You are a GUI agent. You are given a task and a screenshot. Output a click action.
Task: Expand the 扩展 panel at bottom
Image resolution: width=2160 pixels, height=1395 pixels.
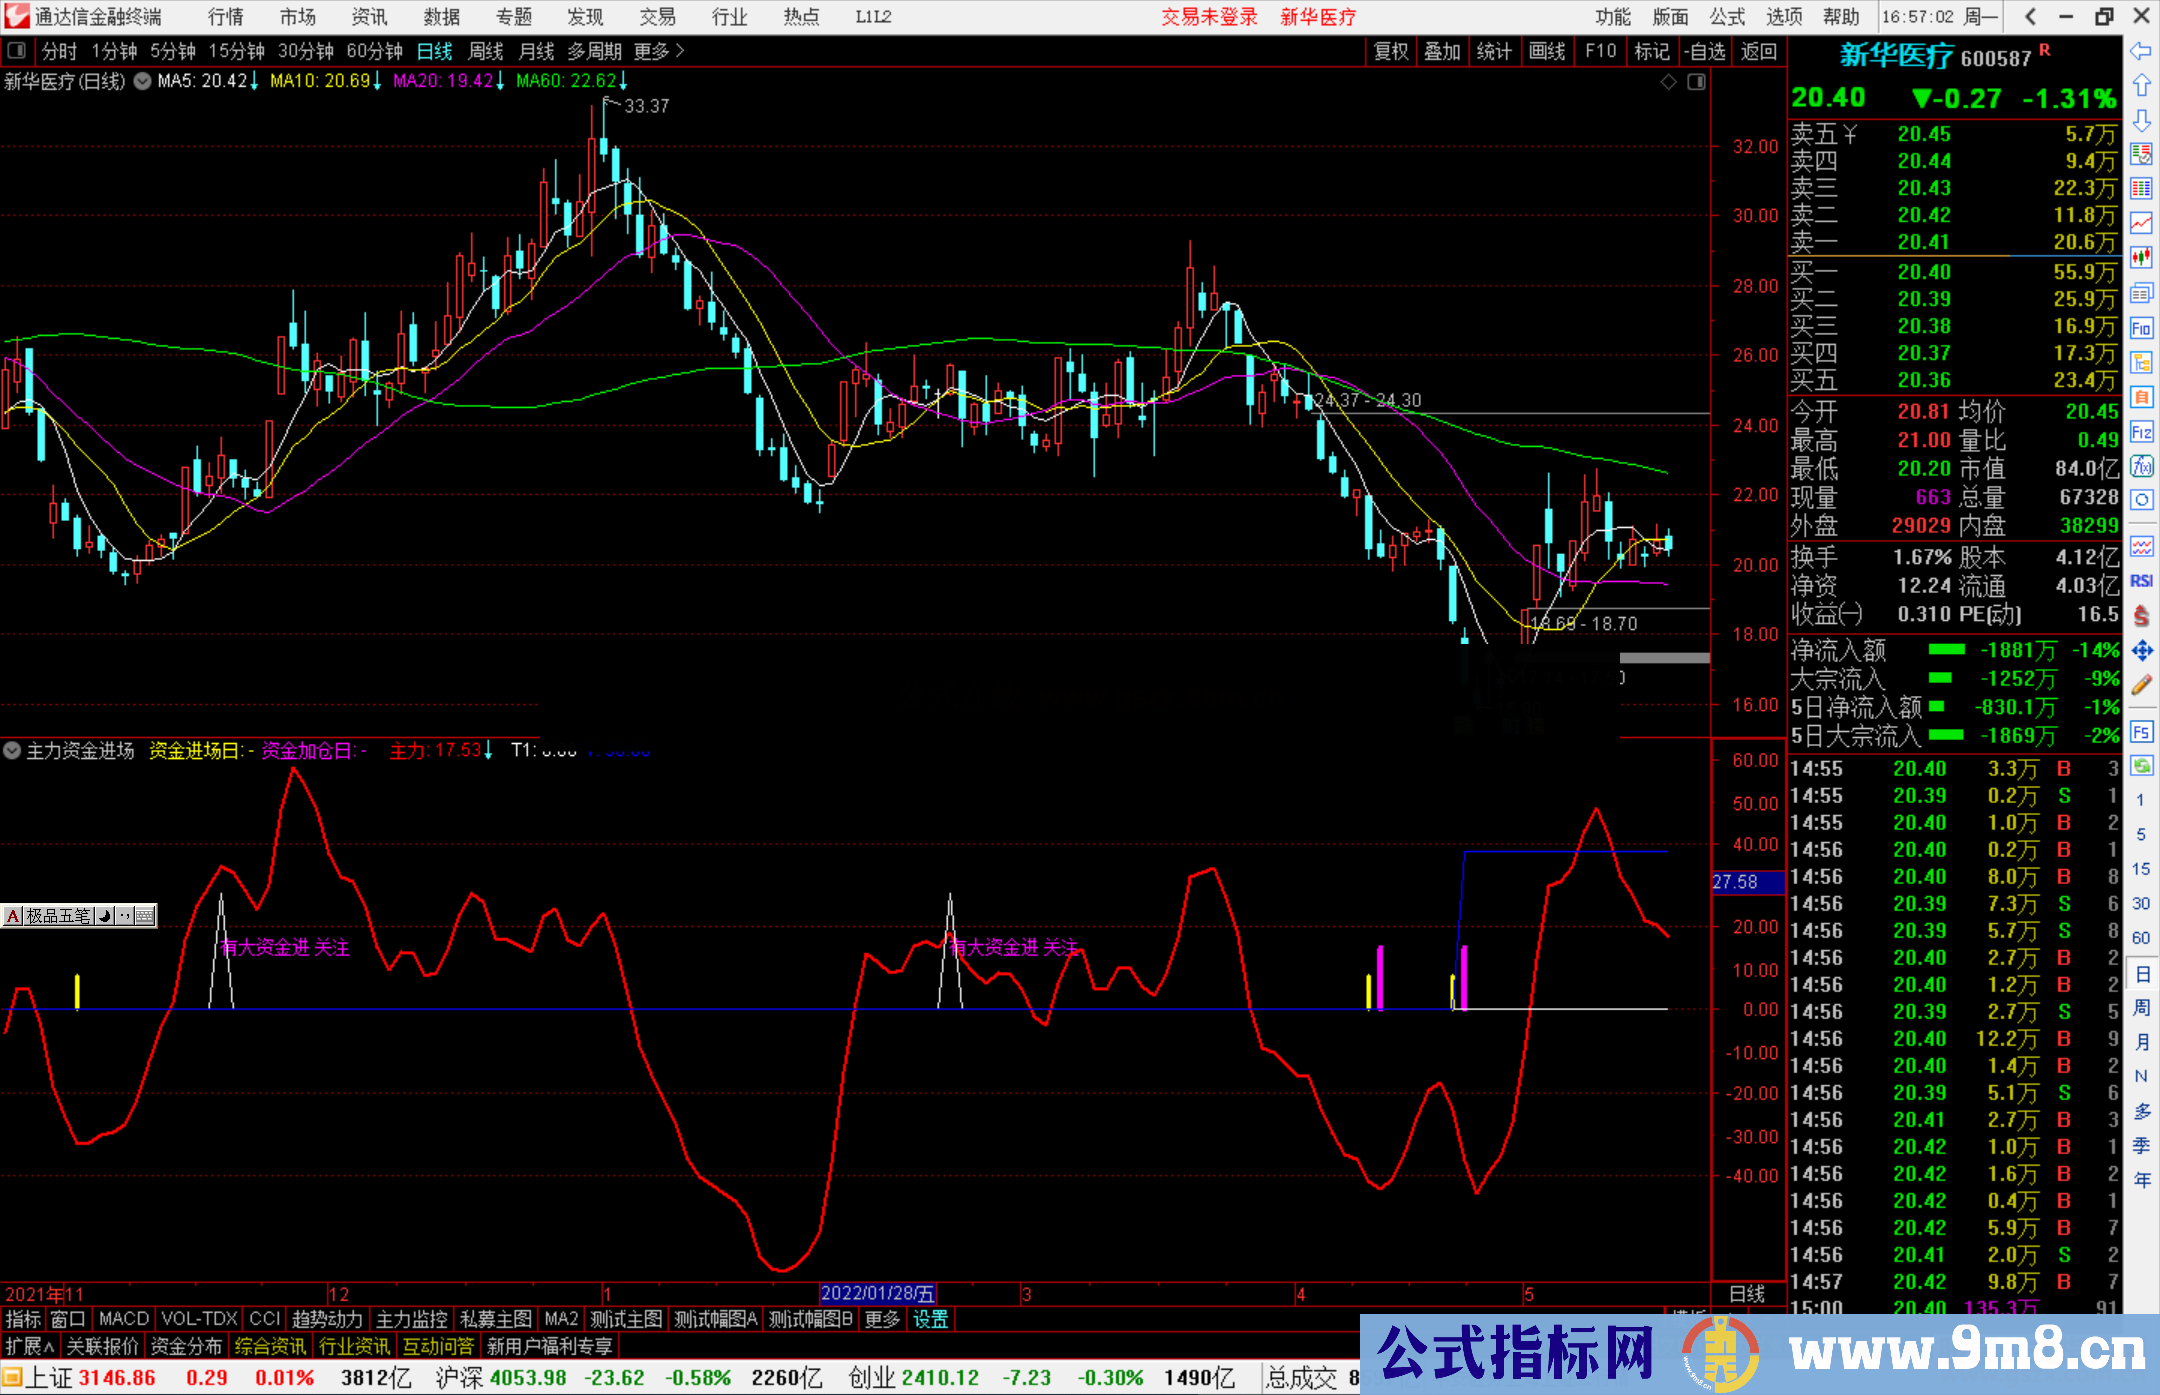click(29, 1346)
